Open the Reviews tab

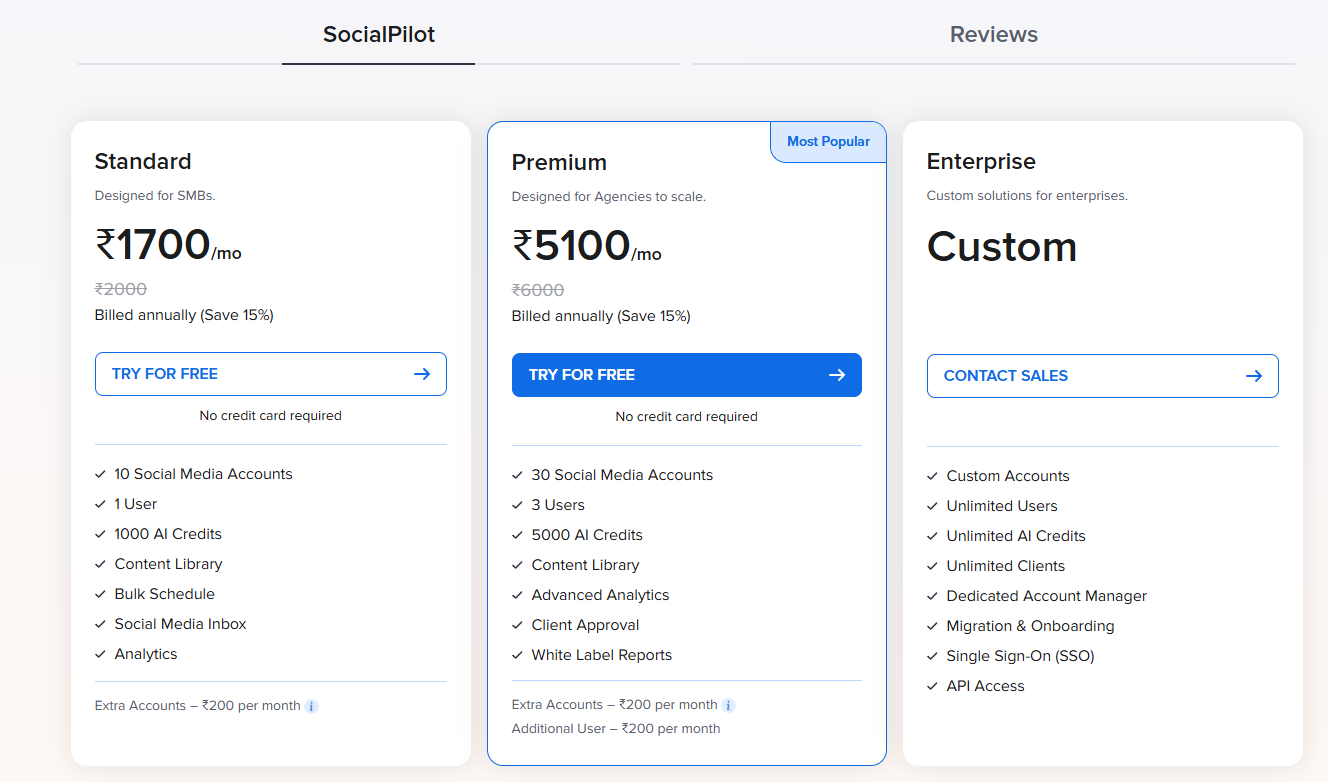tap(993, 35)
